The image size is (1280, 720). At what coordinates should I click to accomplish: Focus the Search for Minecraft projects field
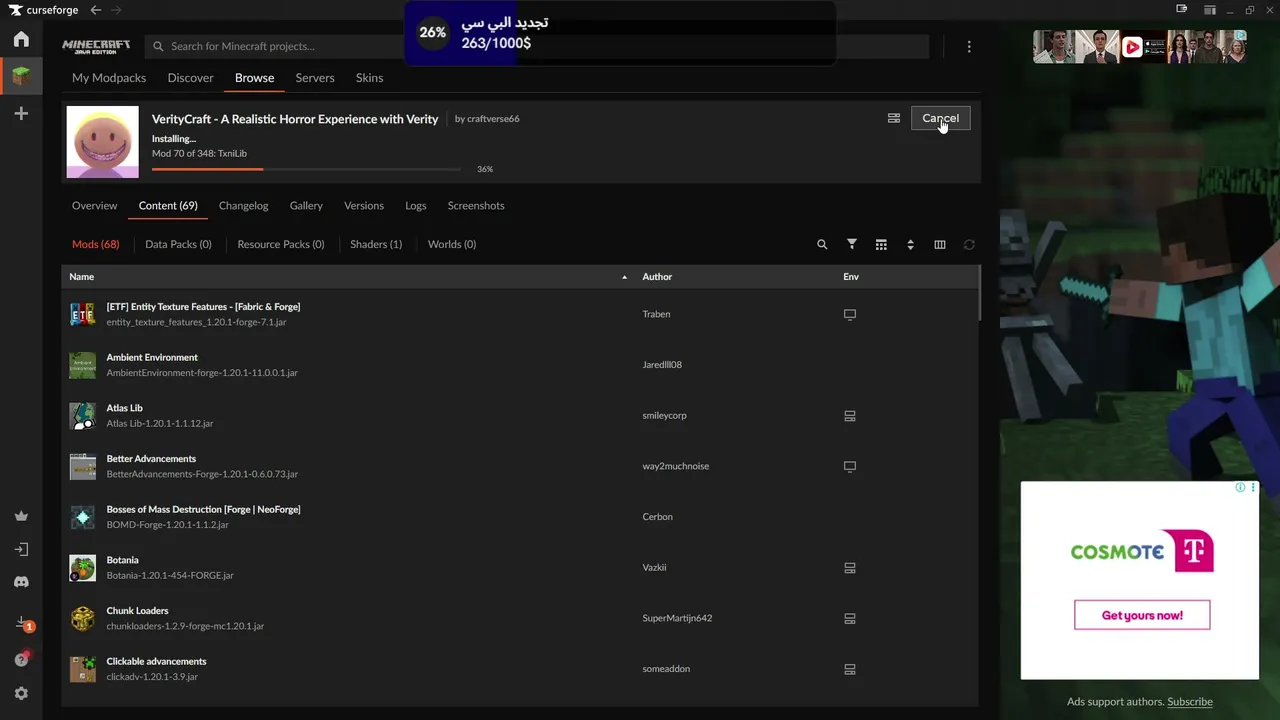click(537, 46)
